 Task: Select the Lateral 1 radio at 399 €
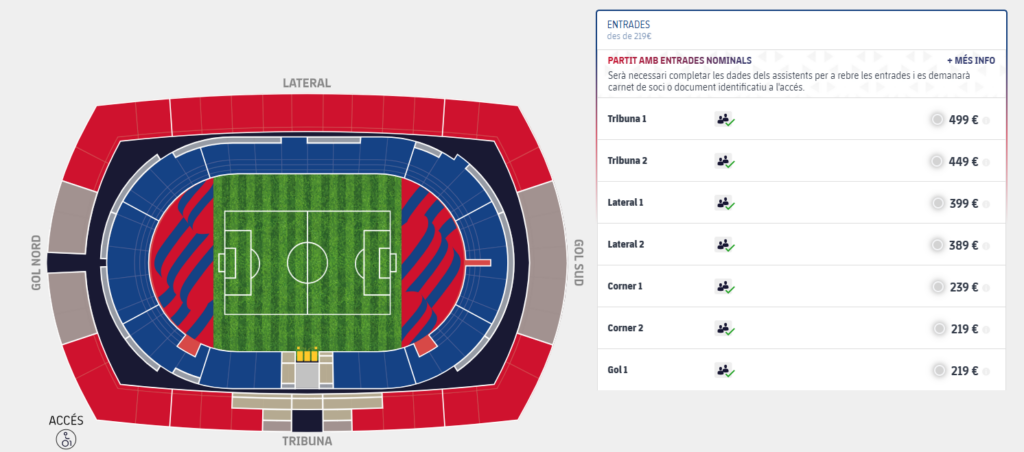click(x=937, y=203)
